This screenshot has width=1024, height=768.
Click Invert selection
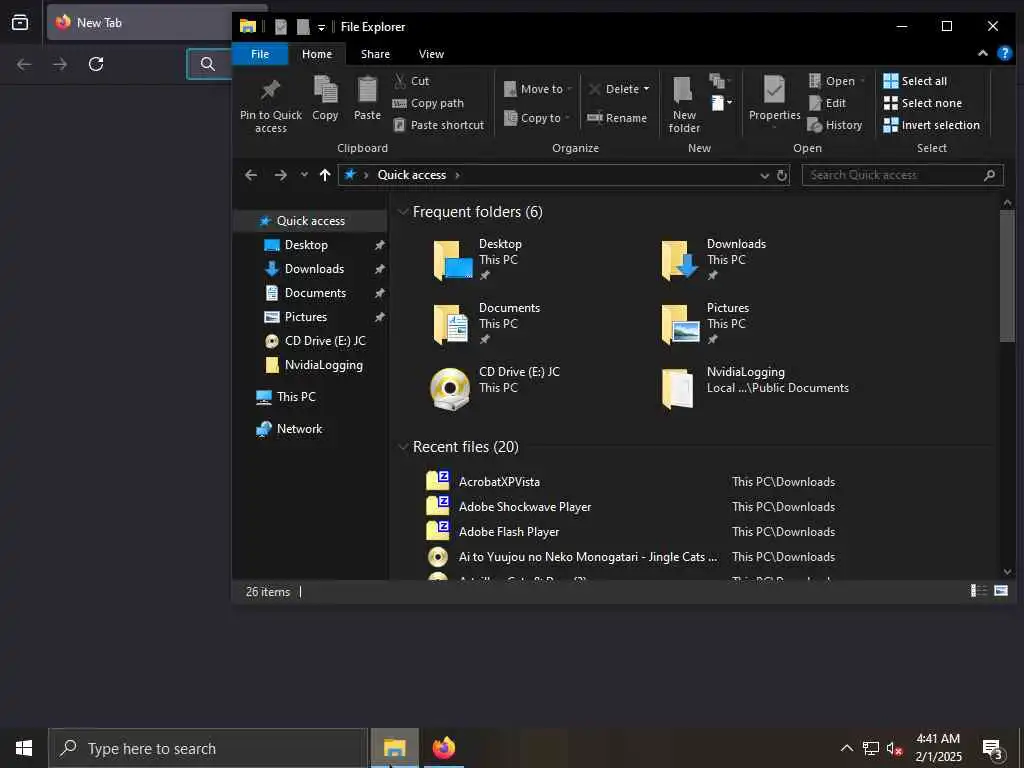(931, 125)
